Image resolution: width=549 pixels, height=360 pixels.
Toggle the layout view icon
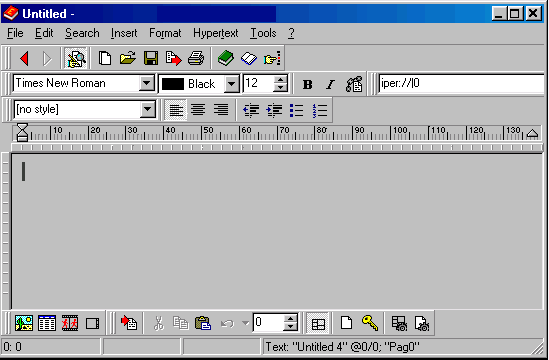[318, 323]
